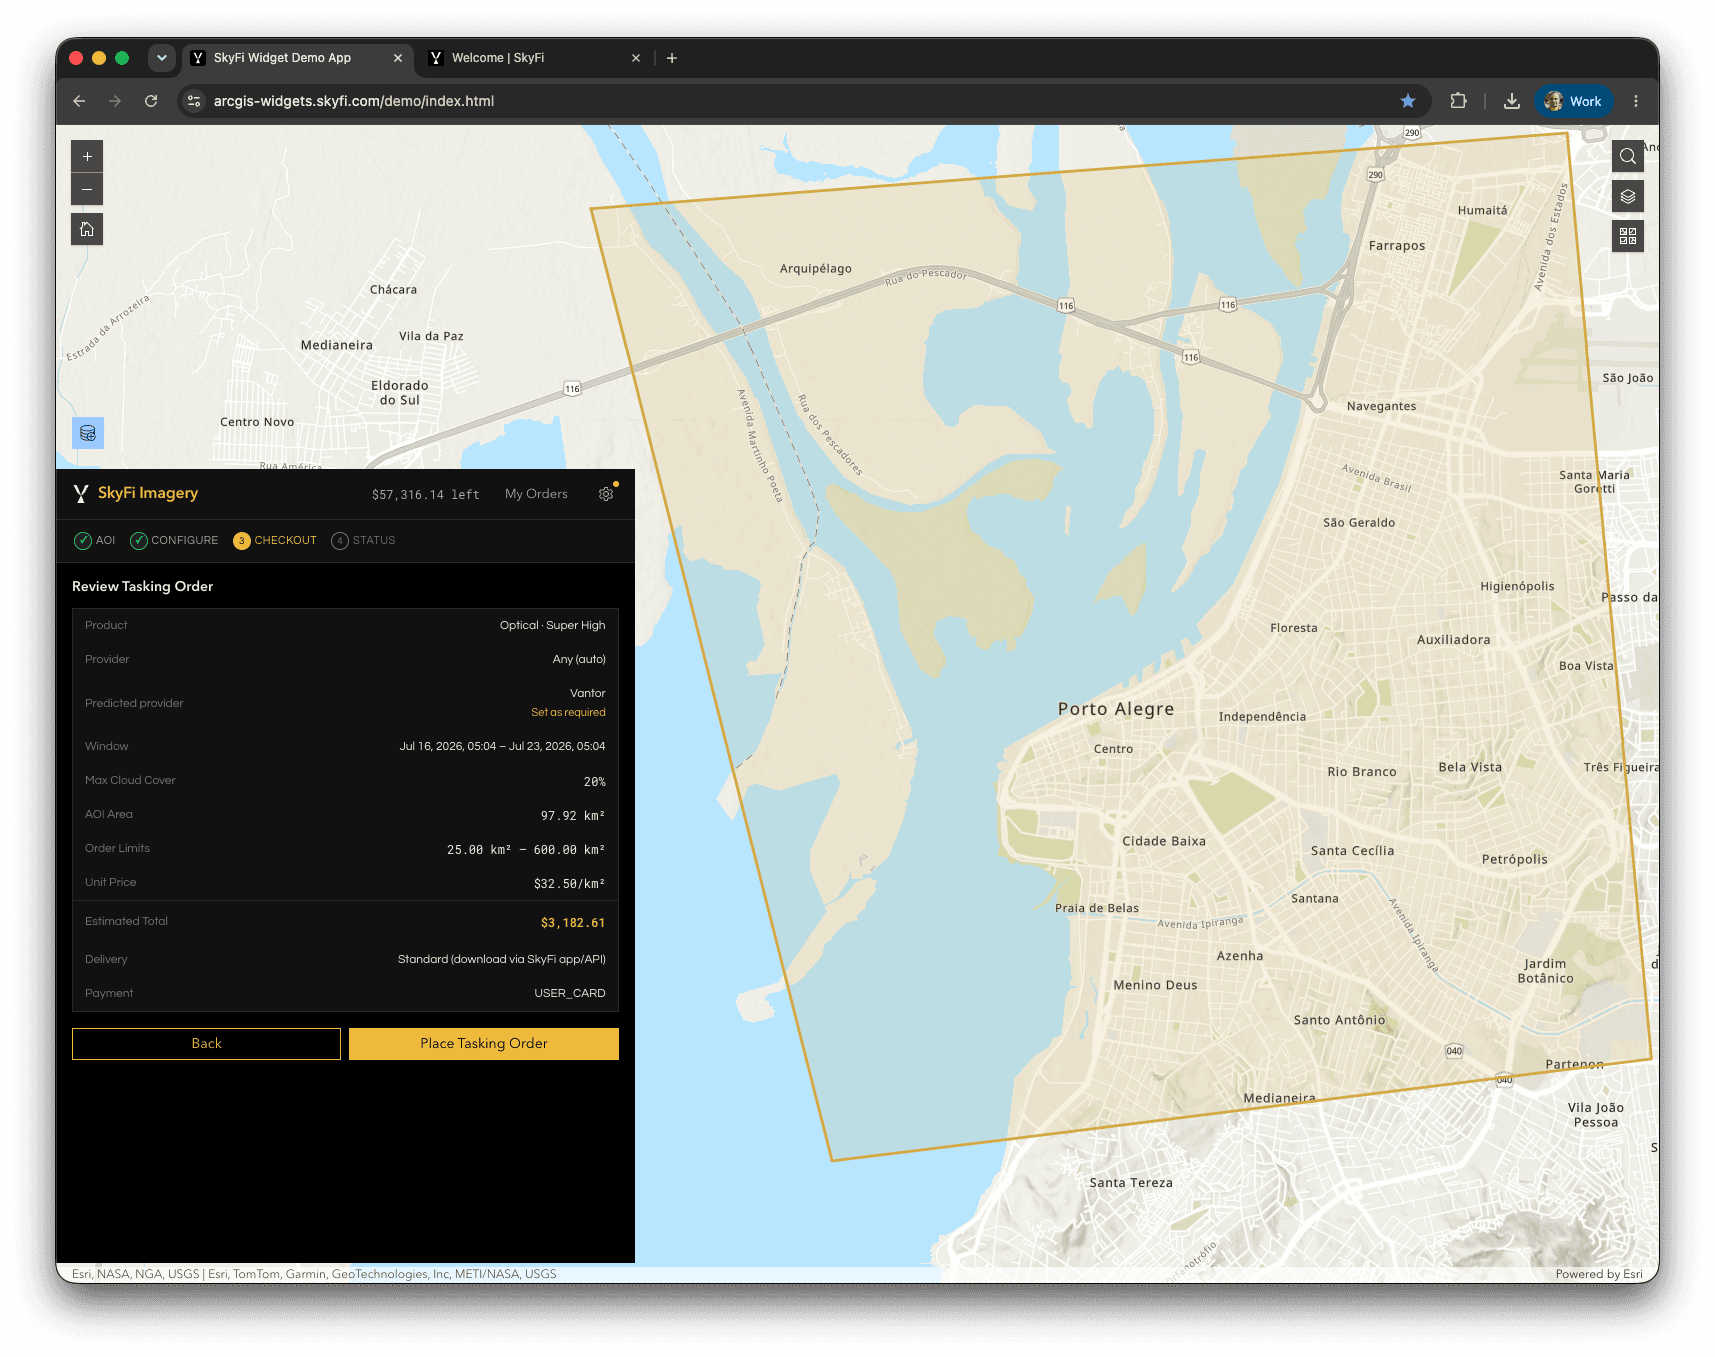Place the tasking order
The height and width of the screenshot is (1357, 1715).
click(484, 1044)
